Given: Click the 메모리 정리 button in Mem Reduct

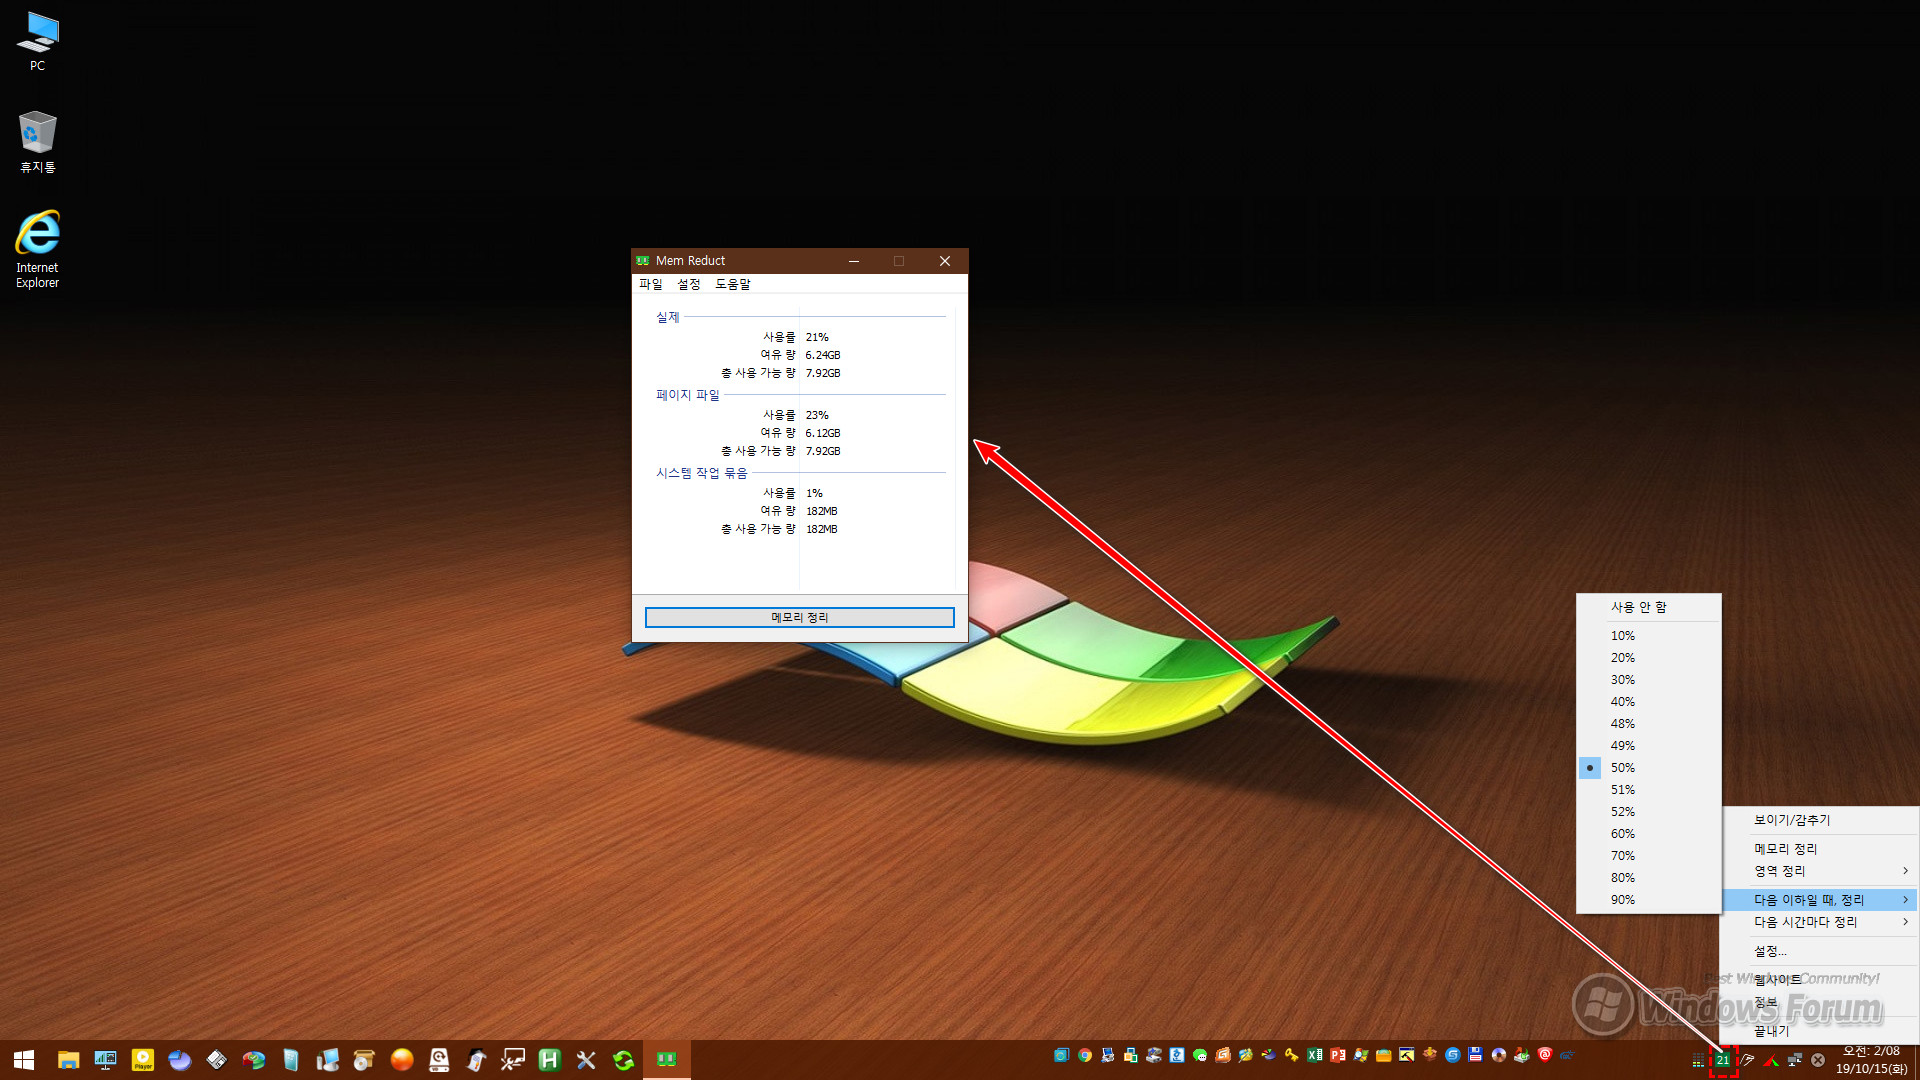Looking at the screenshot, I should [x=800, y=617].
